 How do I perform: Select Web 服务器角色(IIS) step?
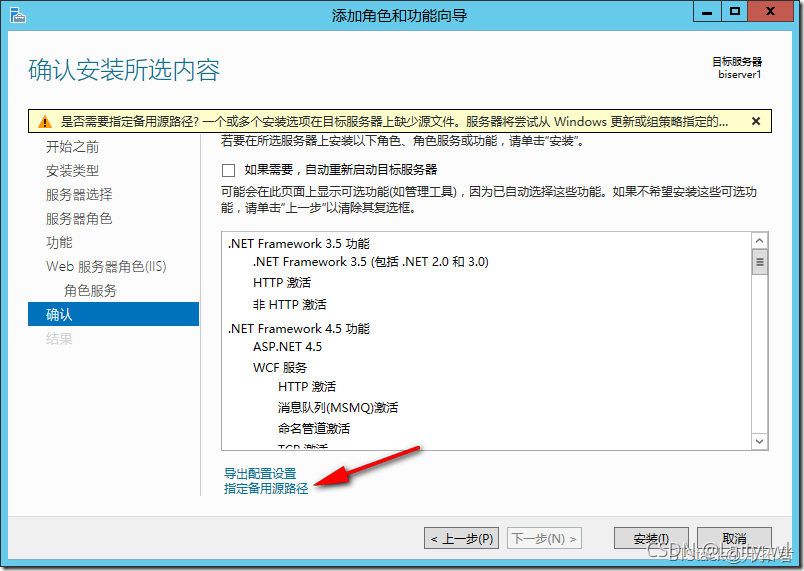(x=106, y=267)
